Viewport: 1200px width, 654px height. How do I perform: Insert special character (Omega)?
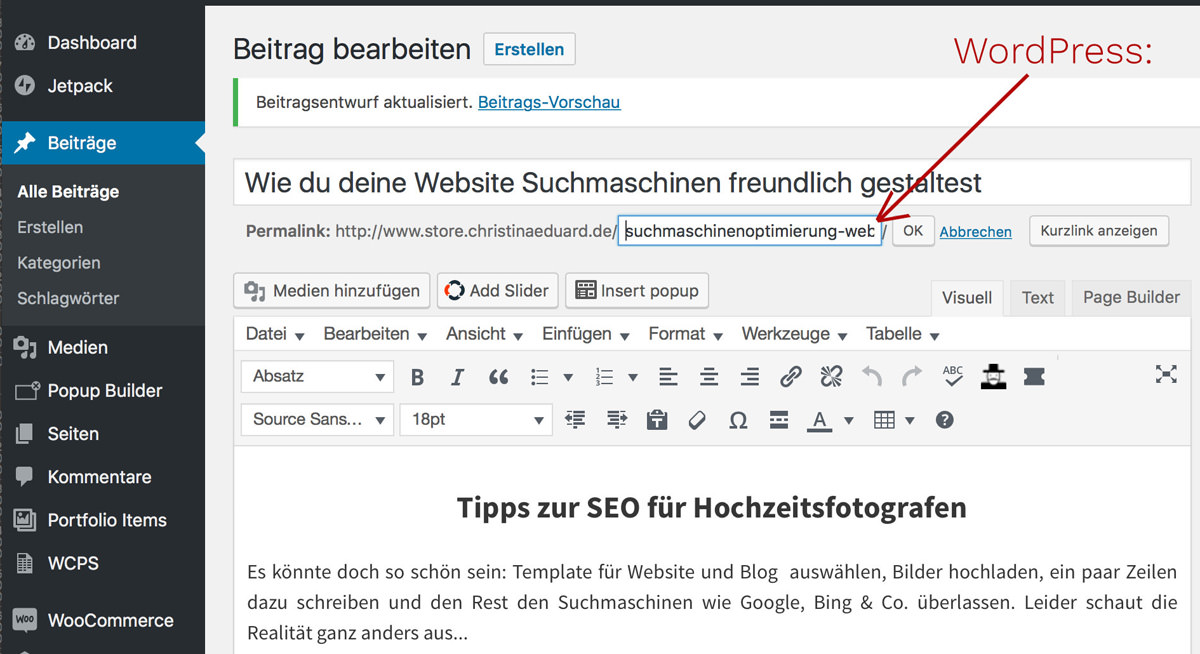(738, 420)
